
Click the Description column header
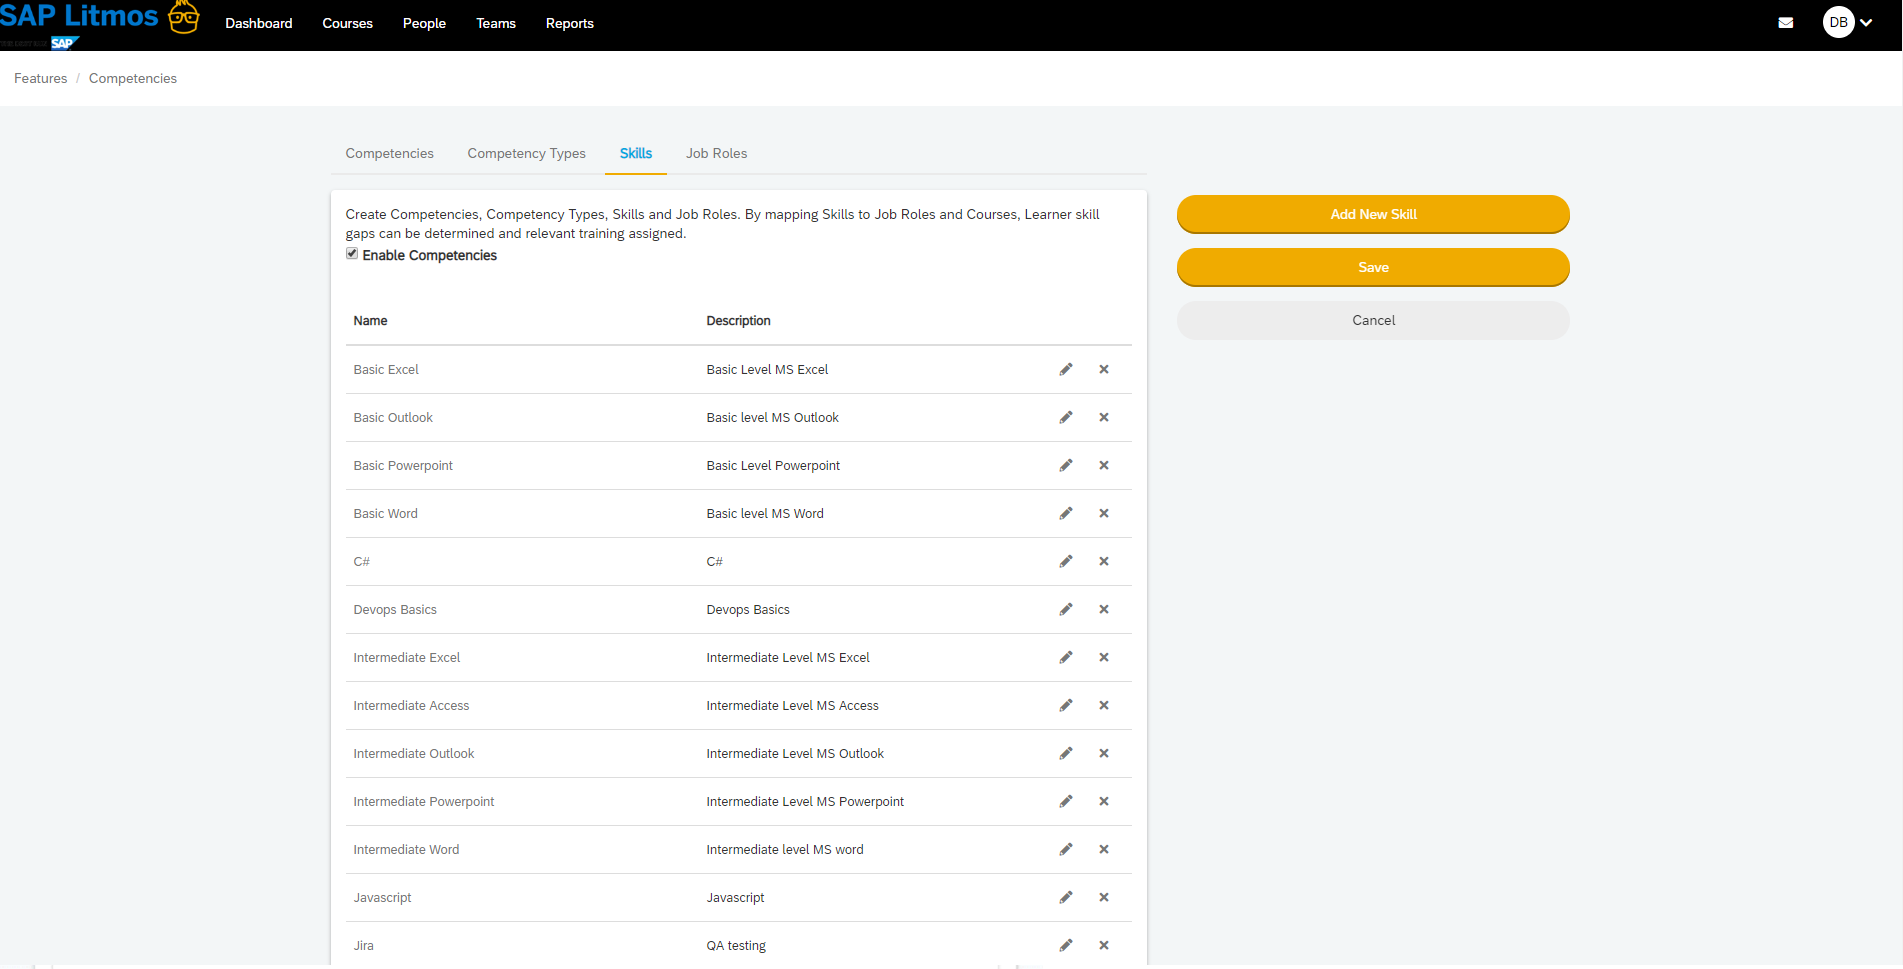pos(739,321)
